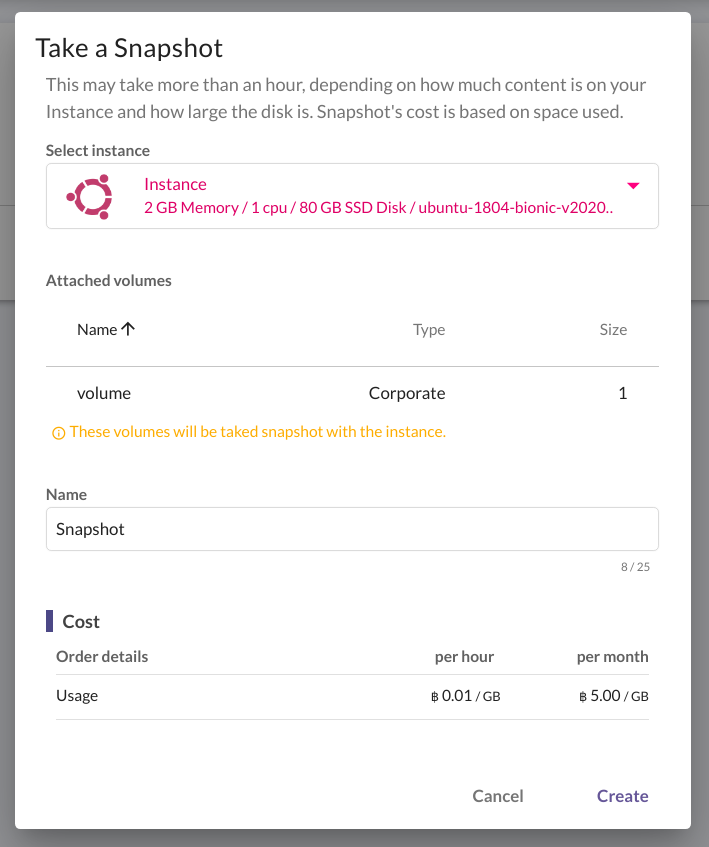The width and height of the screenshot is (709, 847).
Task: Click the volume size value 1
Action: click(x=623, y=393)
